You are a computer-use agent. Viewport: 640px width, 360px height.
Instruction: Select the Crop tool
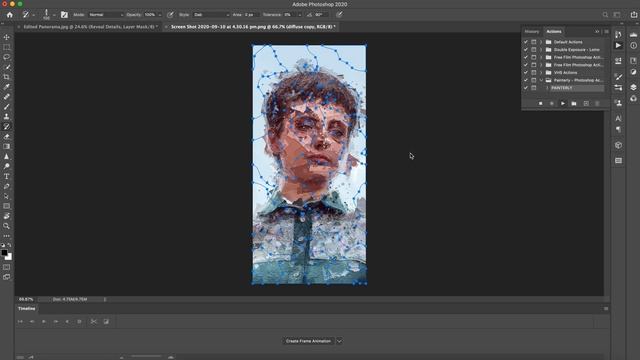7,77
